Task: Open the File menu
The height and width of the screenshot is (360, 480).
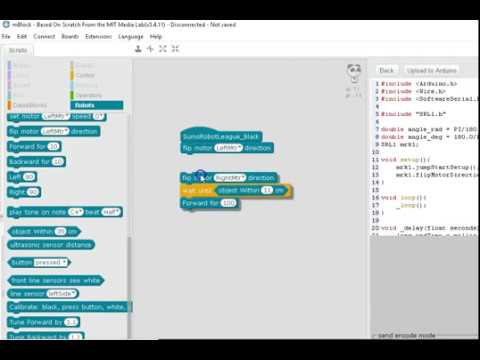Action: 6,36
